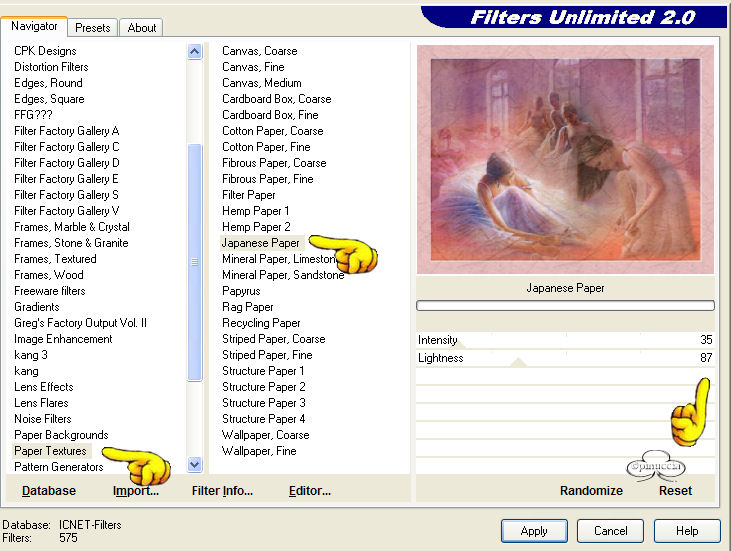731x551 pixels.
Task: Click Import... to add filters
Action: pyautogui.click(x=136, y=491)
